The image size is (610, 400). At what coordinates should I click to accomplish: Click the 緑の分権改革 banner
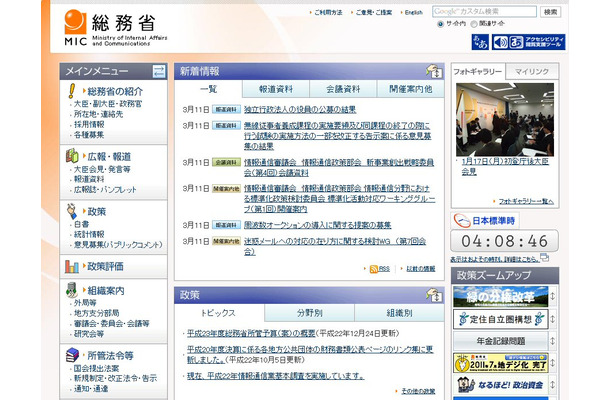tap(501, 296)
